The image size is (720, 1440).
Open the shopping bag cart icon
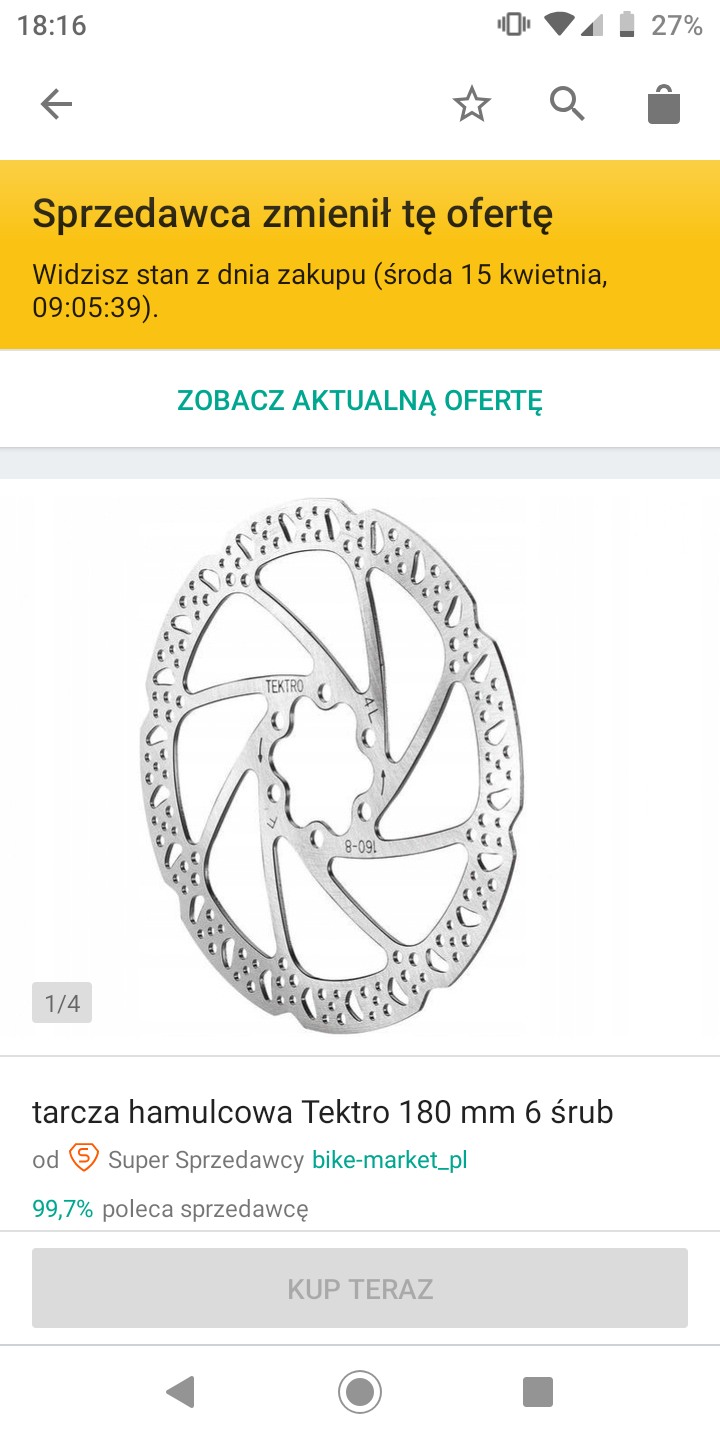pyautogui.click(x=664, y=104)
